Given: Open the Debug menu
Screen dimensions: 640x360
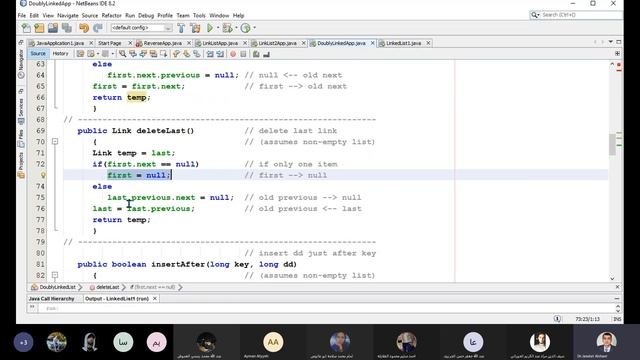Looking at the screenshot, I should point(146,16).
